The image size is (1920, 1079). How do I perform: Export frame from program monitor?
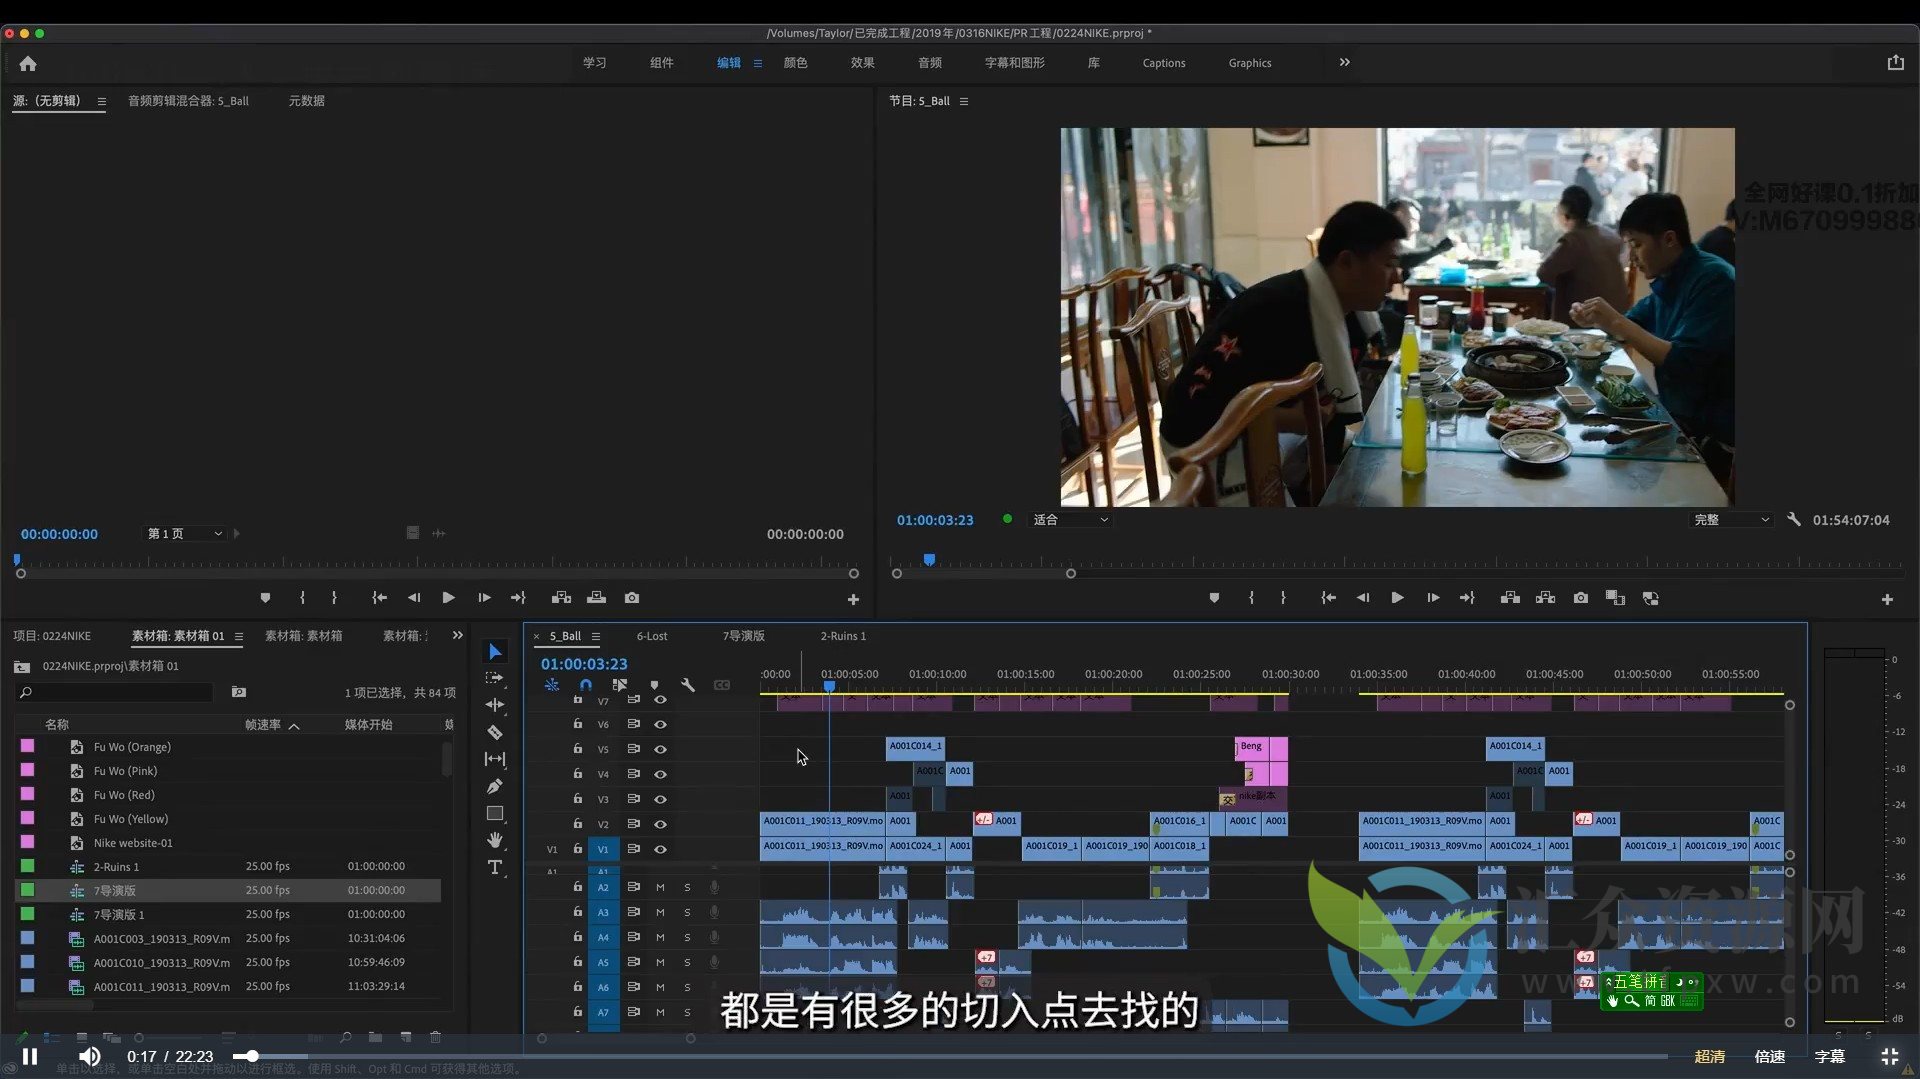(x=1581, y=598)
